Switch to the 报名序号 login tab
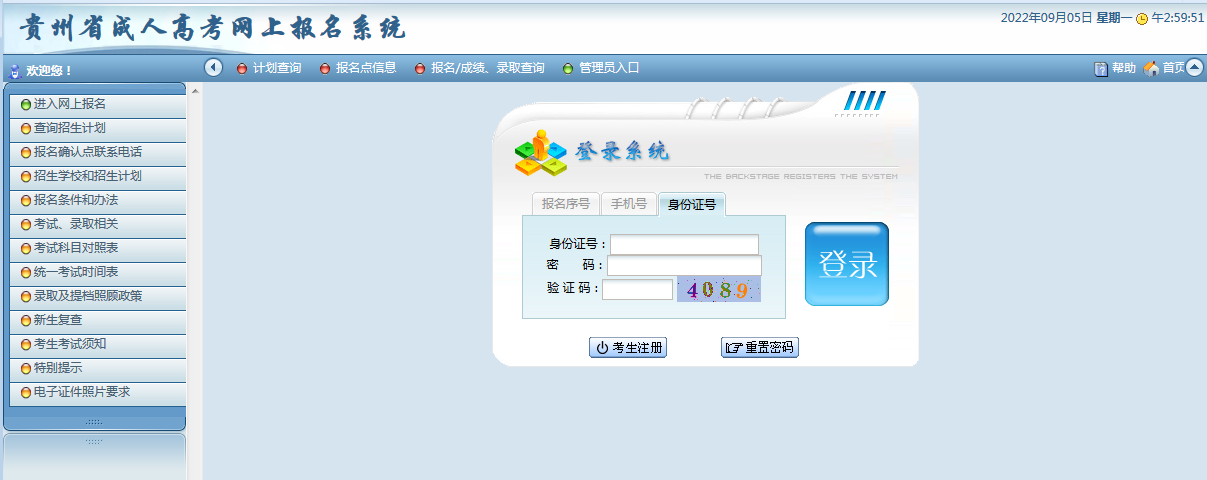 coord(565,204)
